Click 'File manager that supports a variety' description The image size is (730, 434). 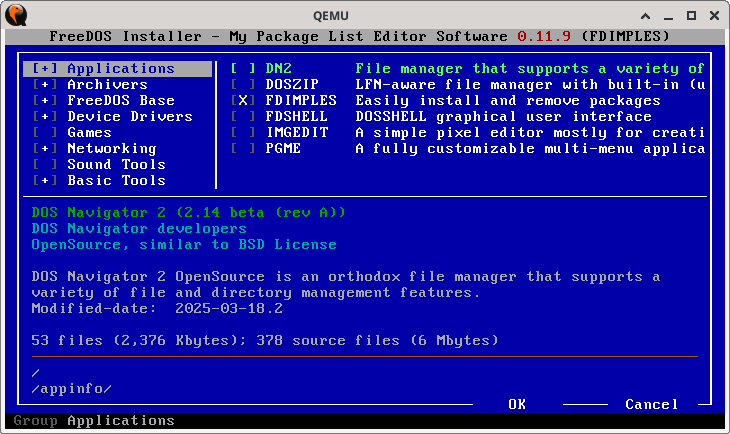(x=530, y=68)
